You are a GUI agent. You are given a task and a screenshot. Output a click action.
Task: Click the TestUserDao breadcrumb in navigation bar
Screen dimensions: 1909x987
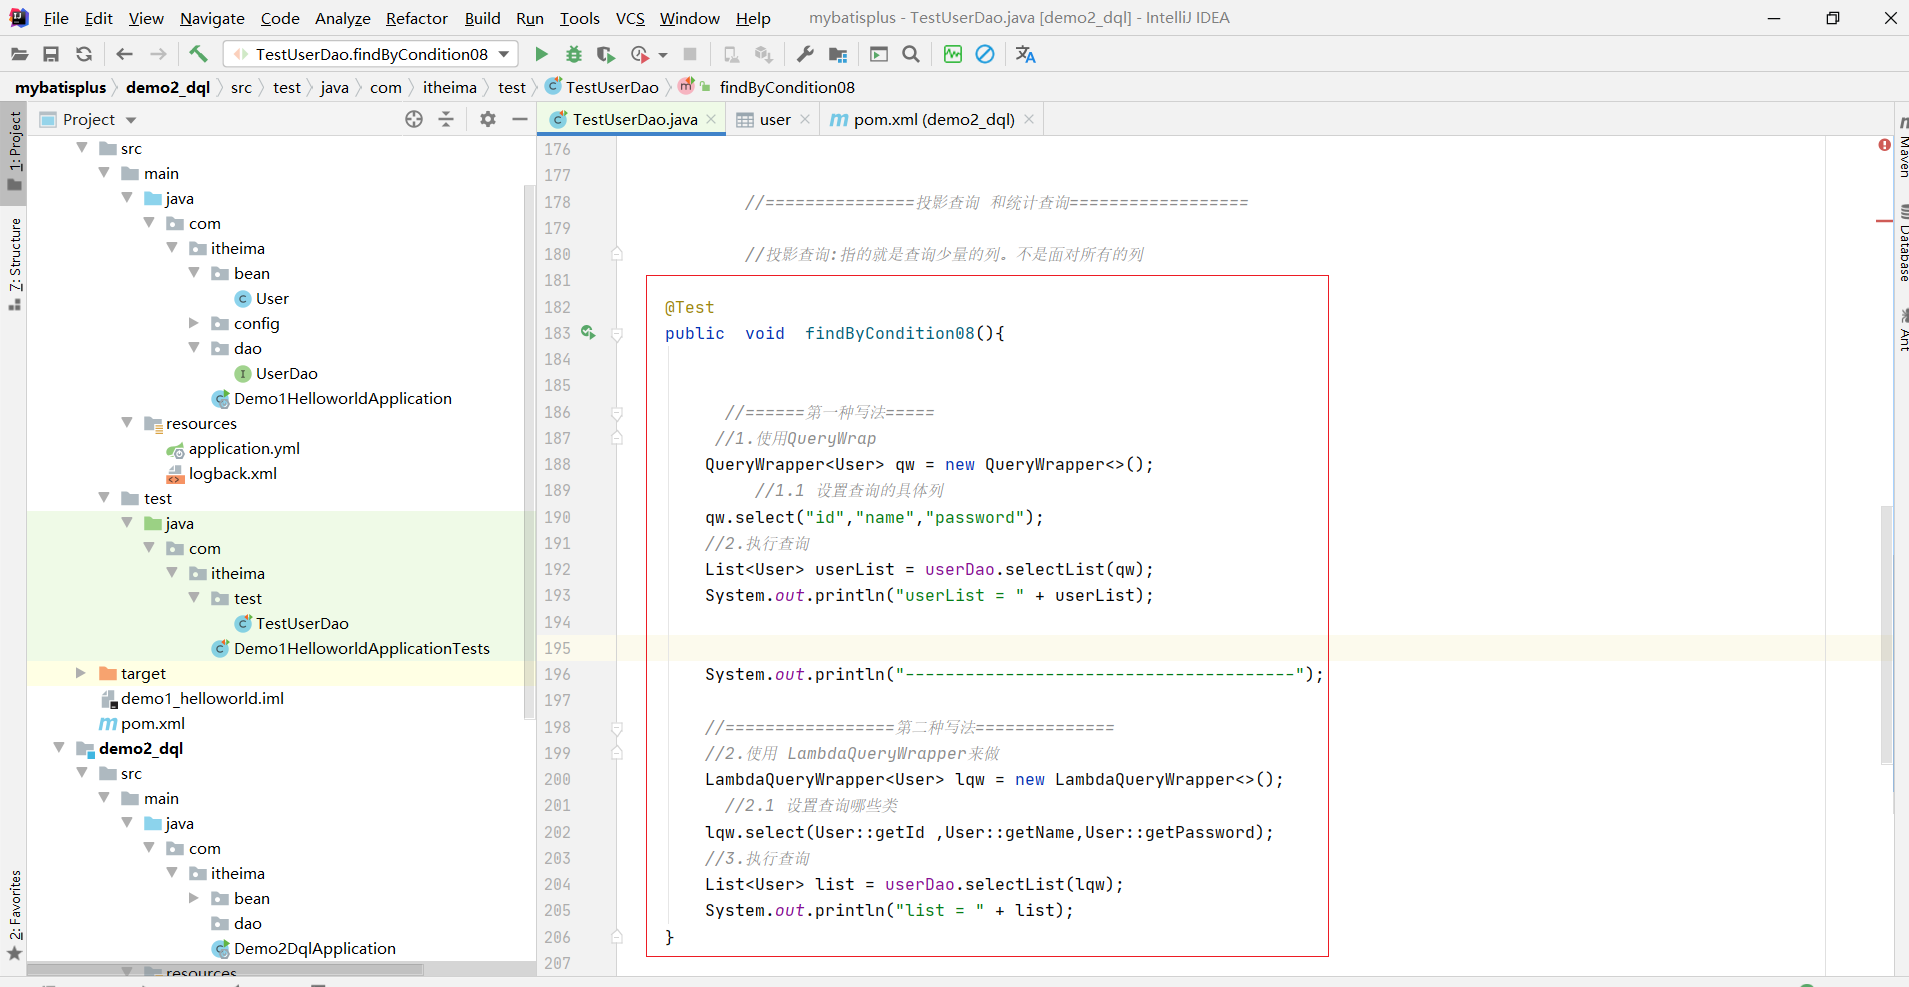pos(611,87)
